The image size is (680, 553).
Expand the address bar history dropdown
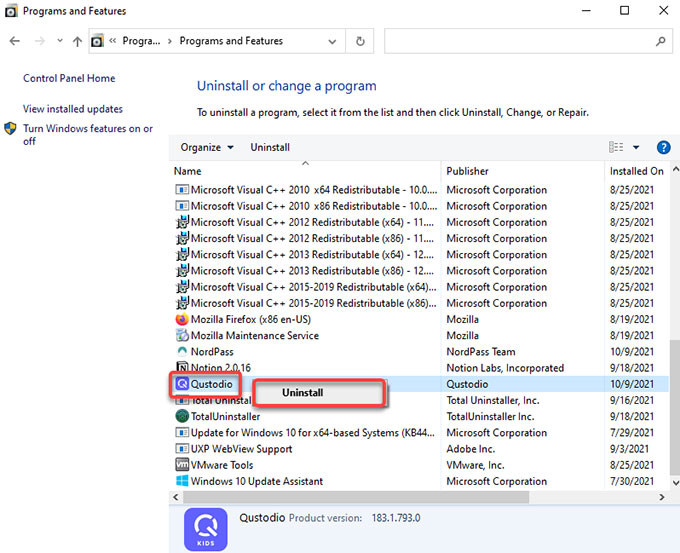[332, 42]
